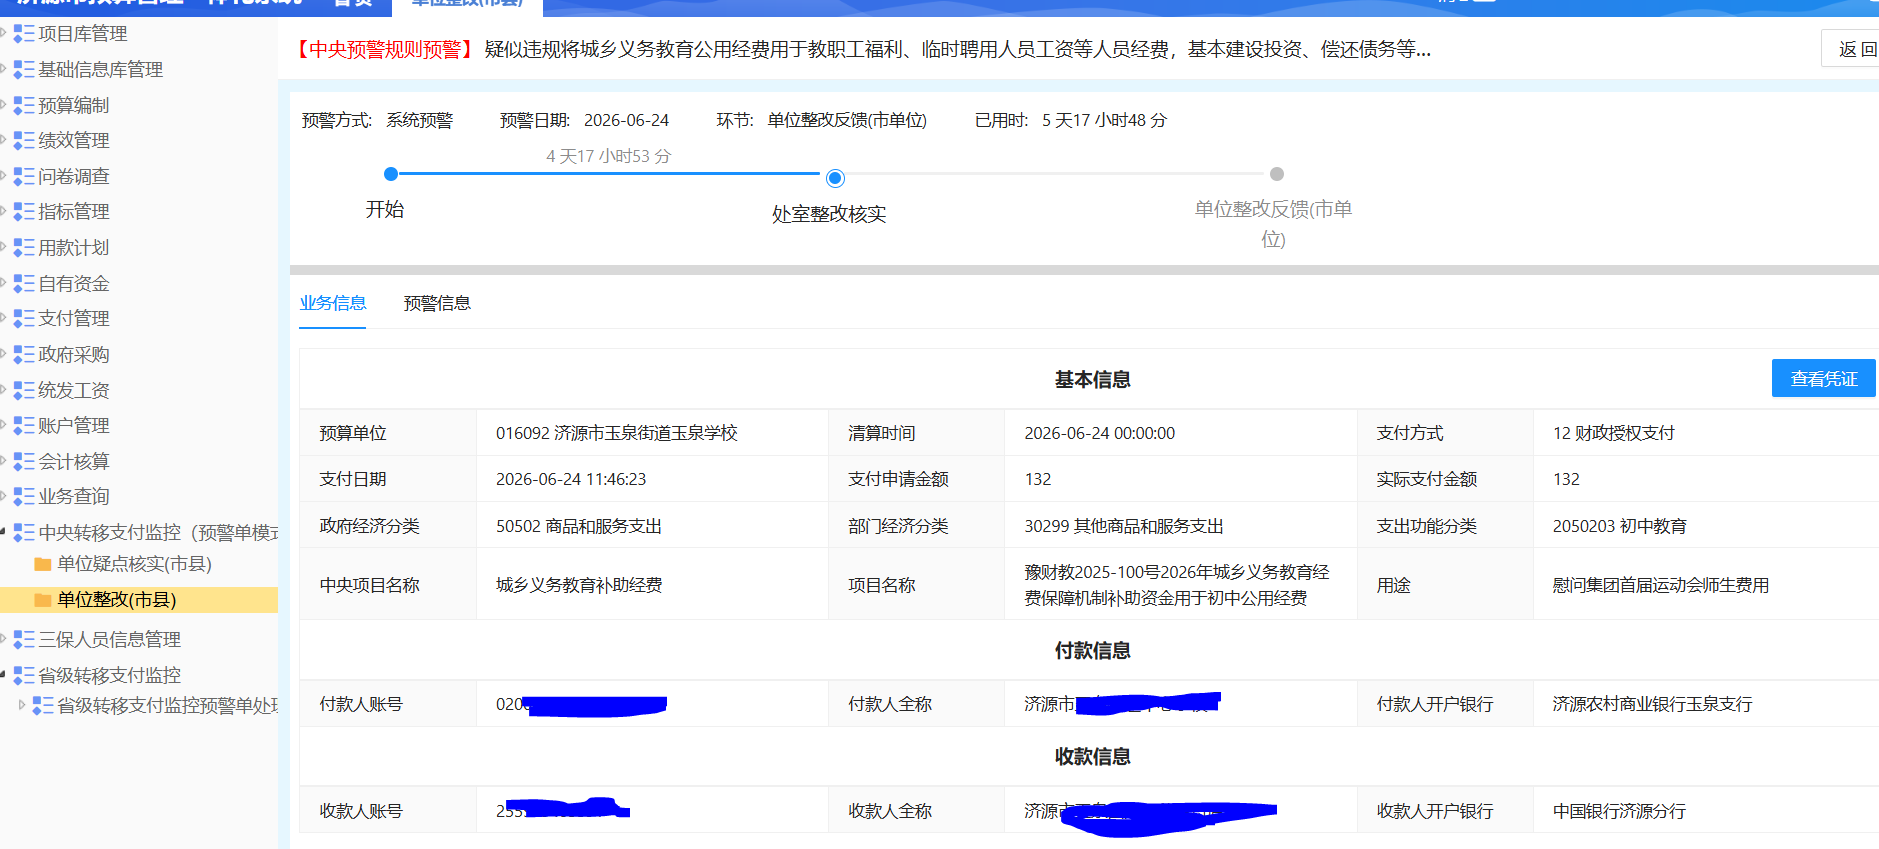
Task: Expand the 省级转移支付监控预警单处理 node arrow
Action: click(22, 705)
